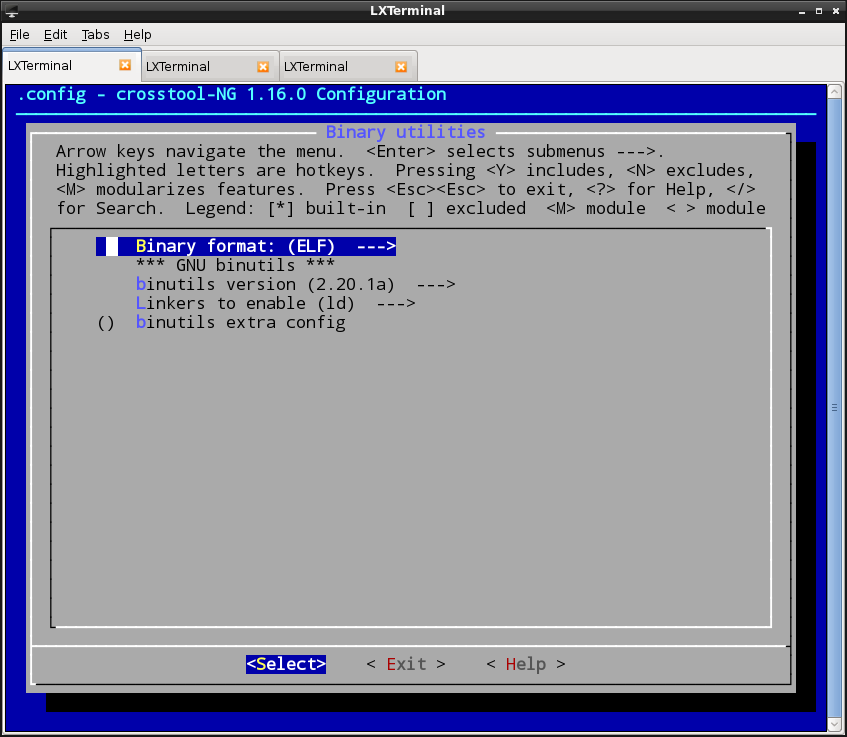Close the third LXTerminal tab
The height and width of the screenshot is (737, 847).
(401, 66)
